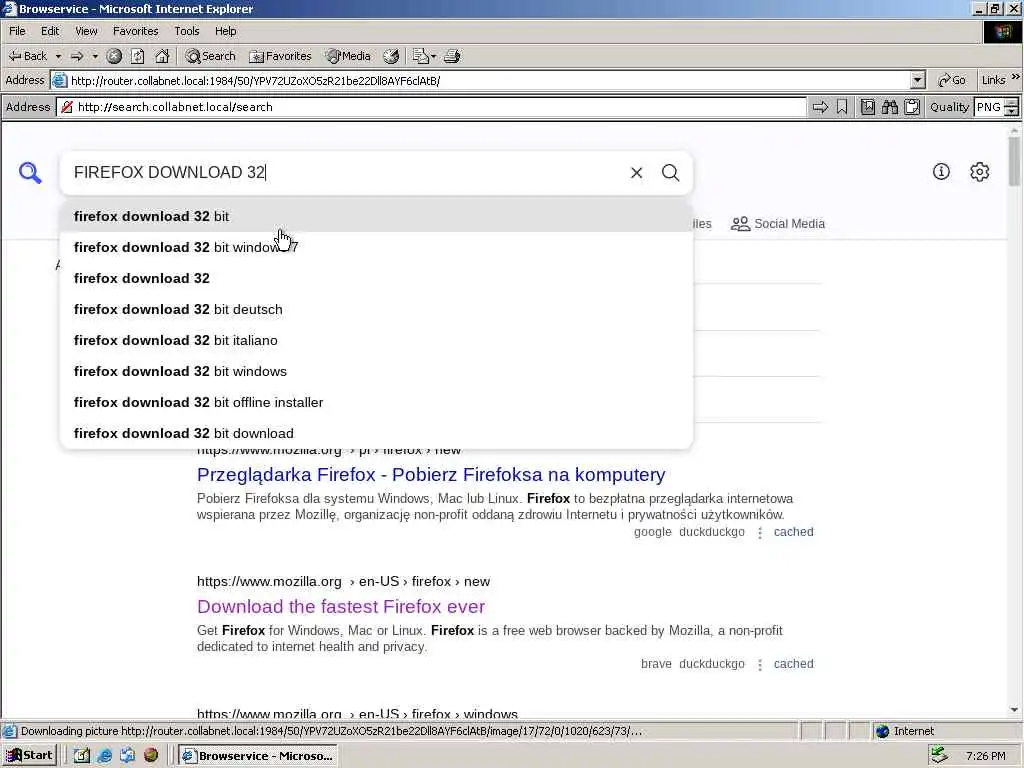This screenshot has height=768, width=1024.
Task: Click the page vertical scrollbar thumb
Action: point(1014,161)
